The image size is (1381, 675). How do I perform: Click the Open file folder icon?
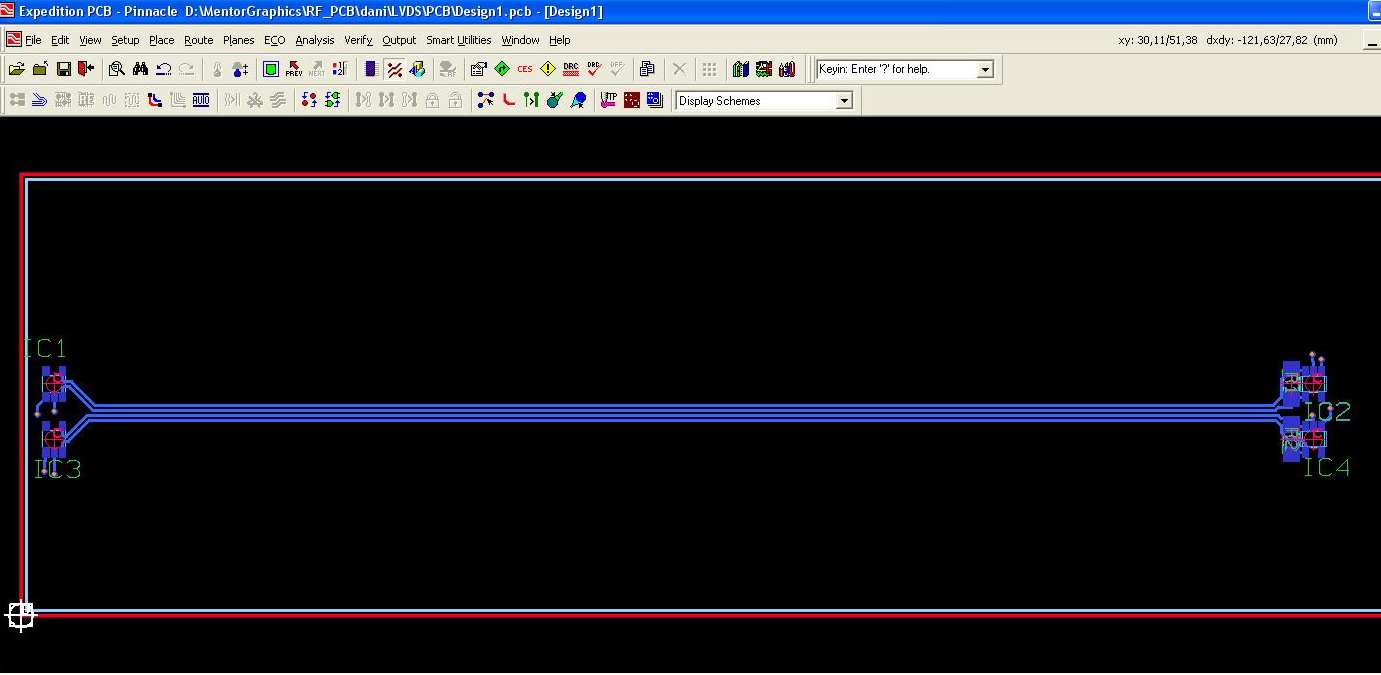[16, 69]
